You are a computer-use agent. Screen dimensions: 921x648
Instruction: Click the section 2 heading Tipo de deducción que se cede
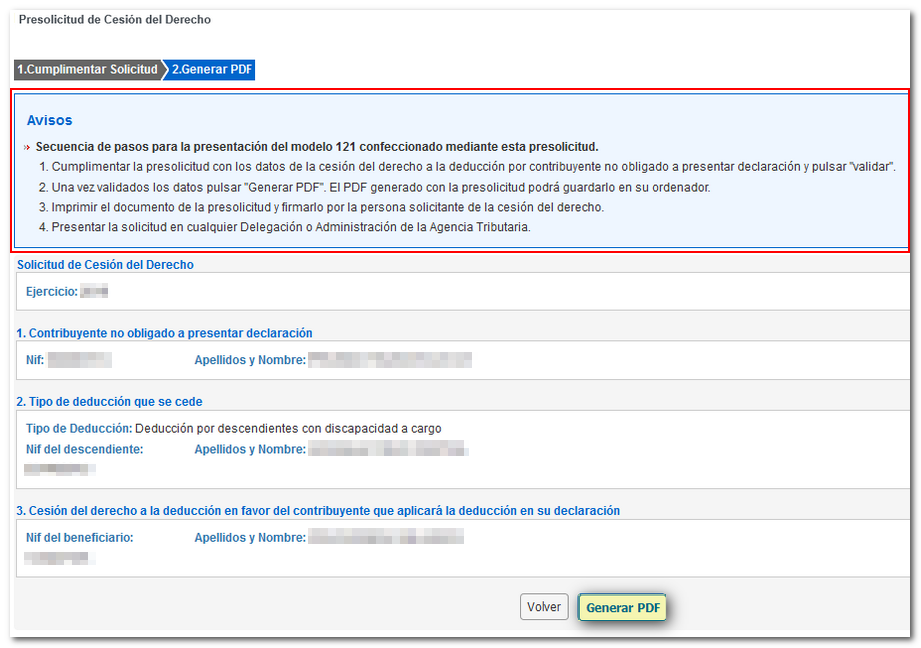coord(110,401)
